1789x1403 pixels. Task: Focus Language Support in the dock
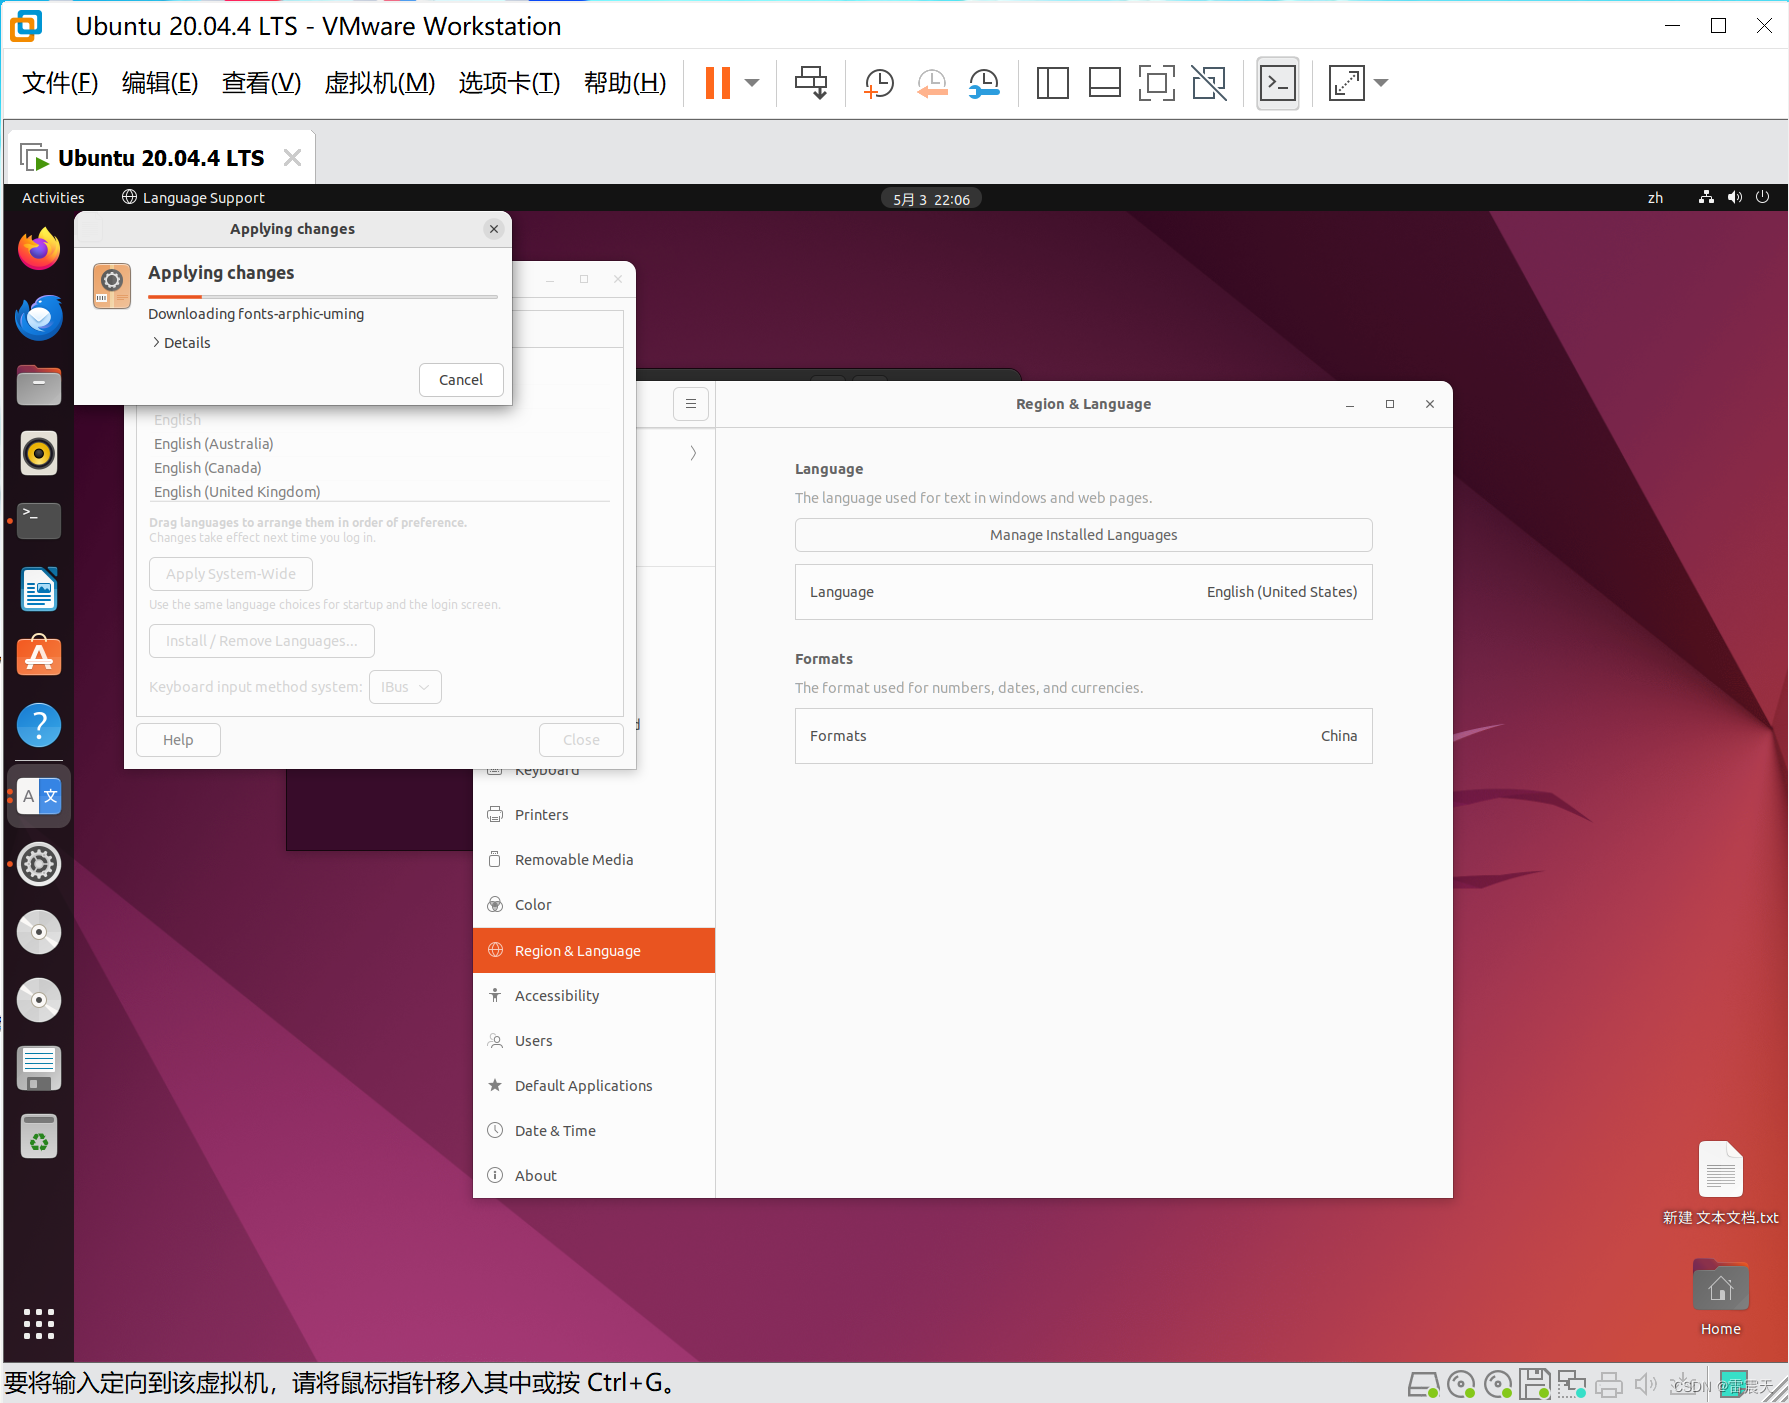pyautogui.click(x=39, y=796)
